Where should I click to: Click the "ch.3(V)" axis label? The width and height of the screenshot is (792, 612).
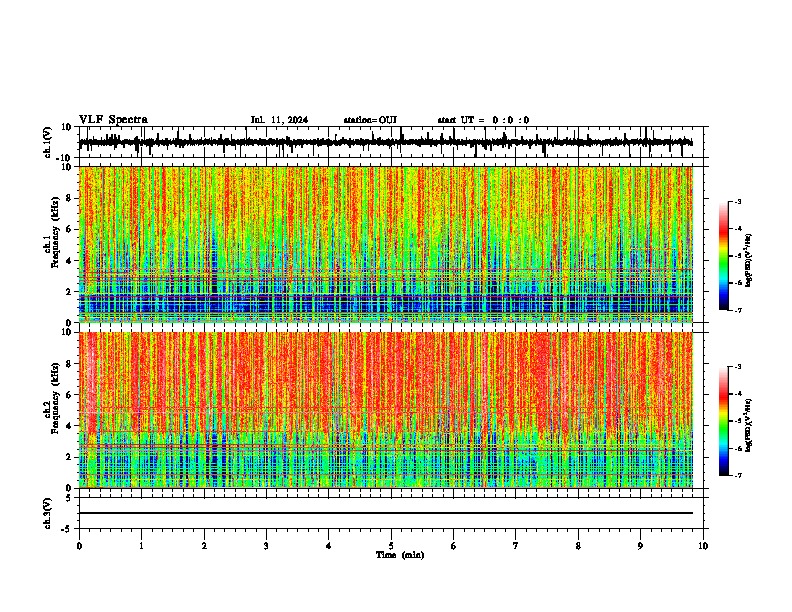pyautogui.click(x=48, y=513)
